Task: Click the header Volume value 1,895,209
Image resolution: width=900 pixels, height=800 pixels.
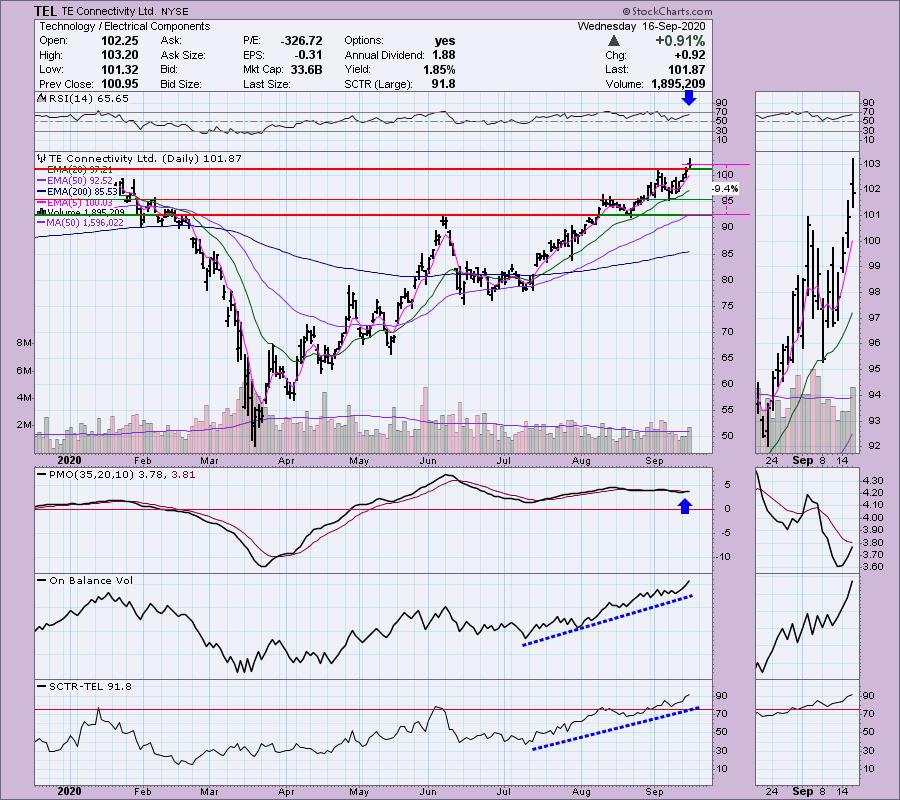Action: [x=678, y=84]
